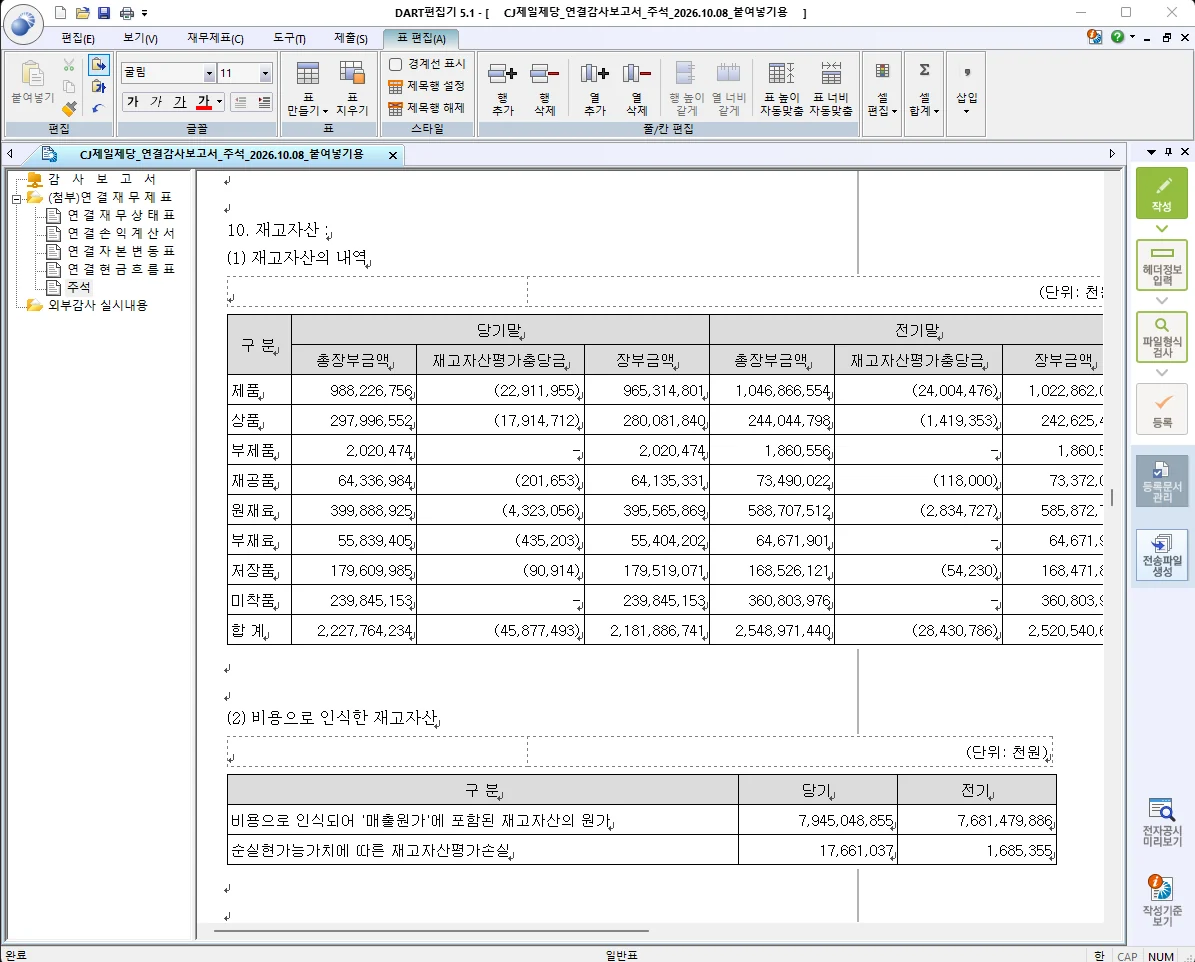
Task: Click the 작성 green side panel button
Action: [x=1161, y=193]
